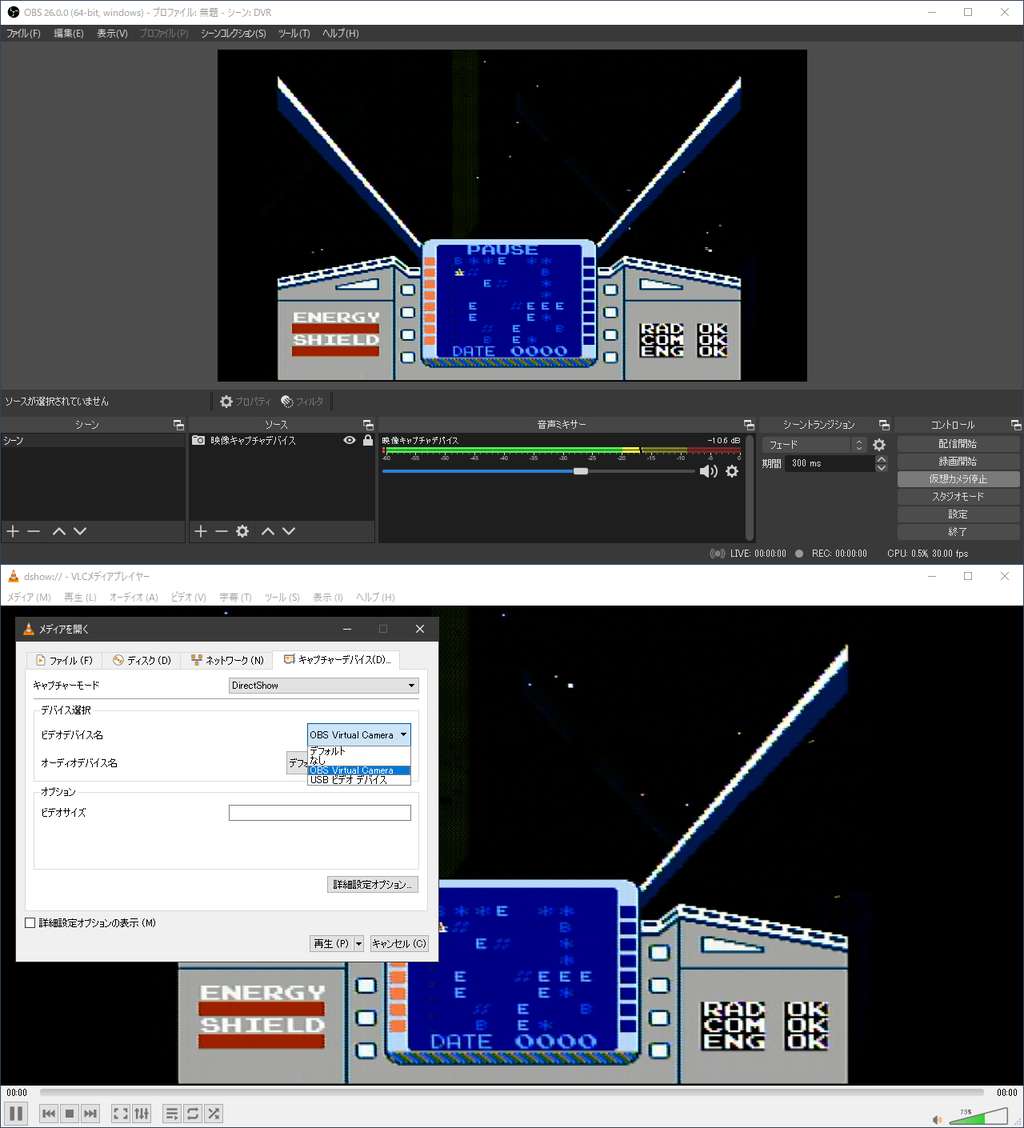Open VLC extended settings equalizer icon
The height and width of the screenshot is (1128, 1024).
coord(142,1114)
